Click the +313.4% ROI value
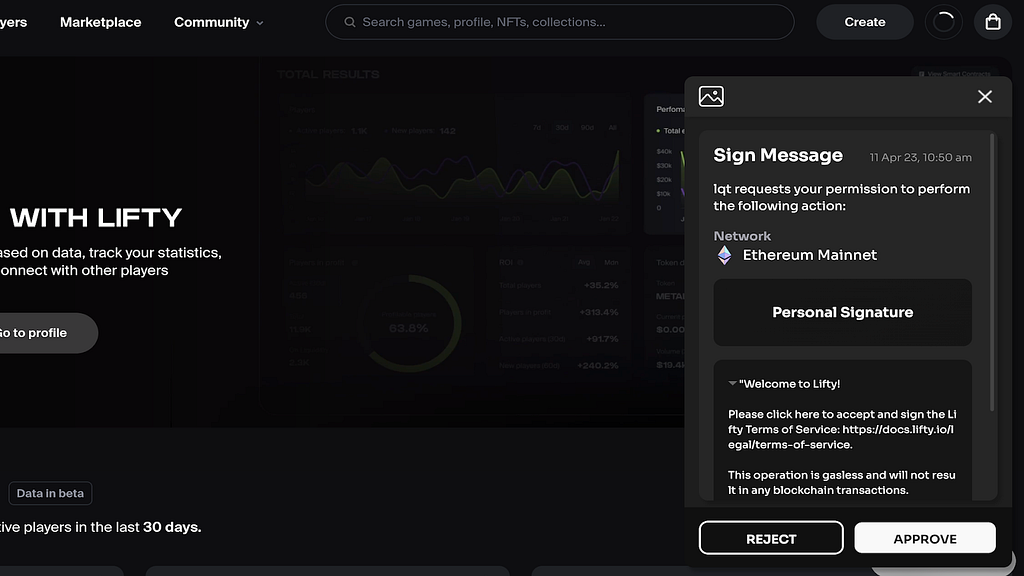1024x576 pixels. (598, 312)
